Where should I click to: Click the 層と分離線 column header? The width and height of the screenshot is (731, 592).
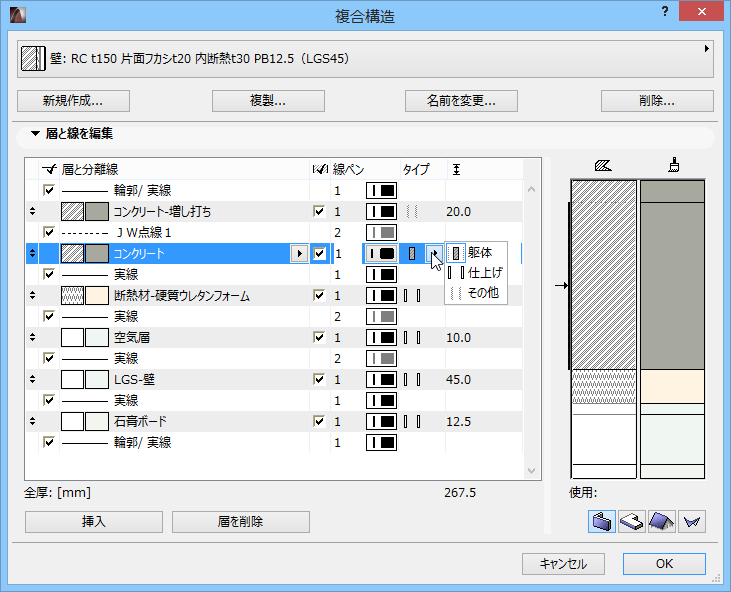pos(90,169)
